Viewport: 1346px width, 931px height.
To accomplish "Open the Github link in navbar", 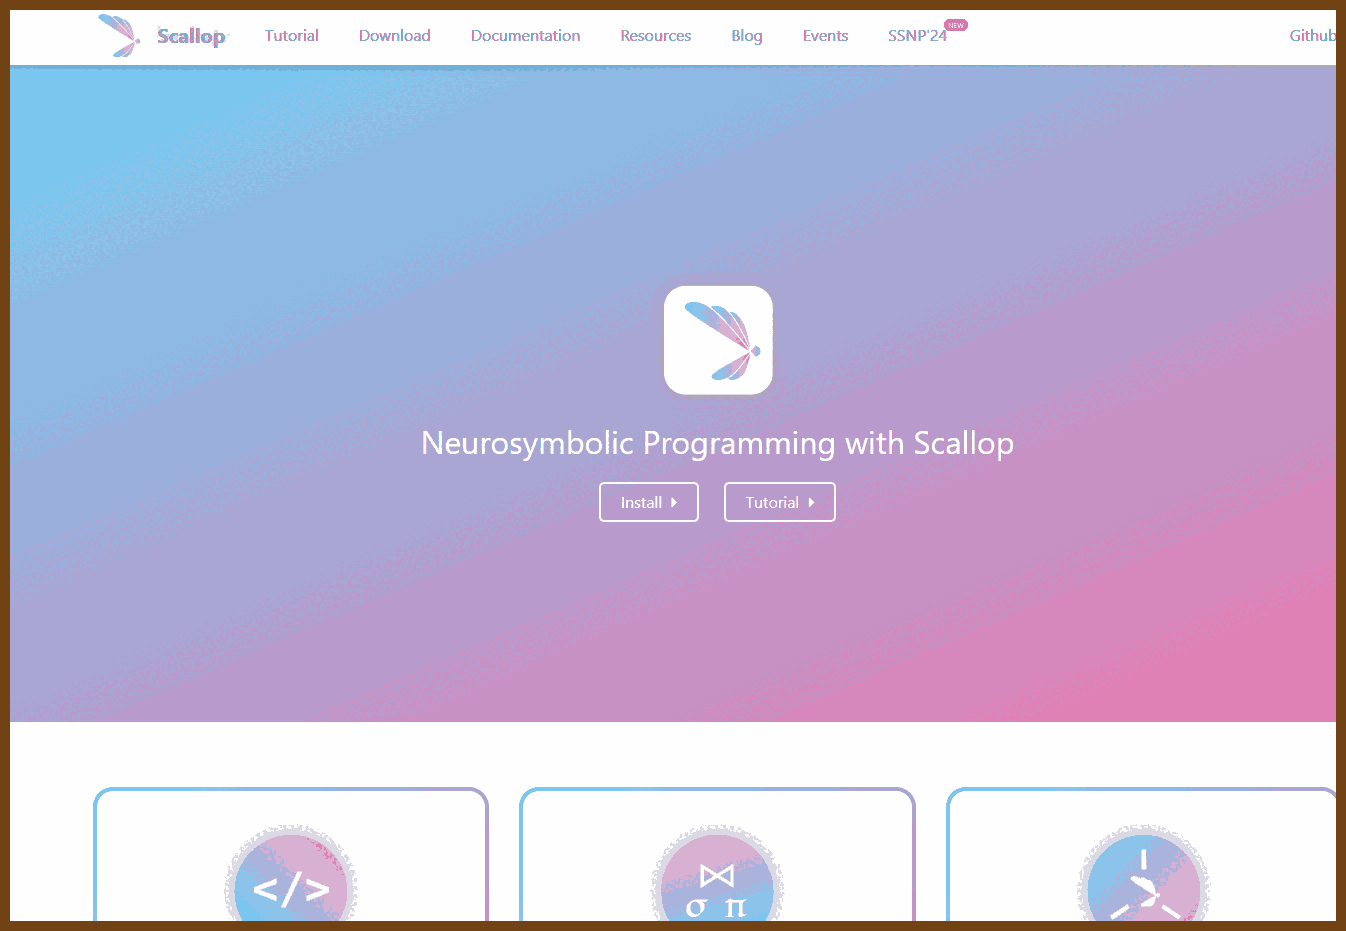I will [x=1312, y=36].
